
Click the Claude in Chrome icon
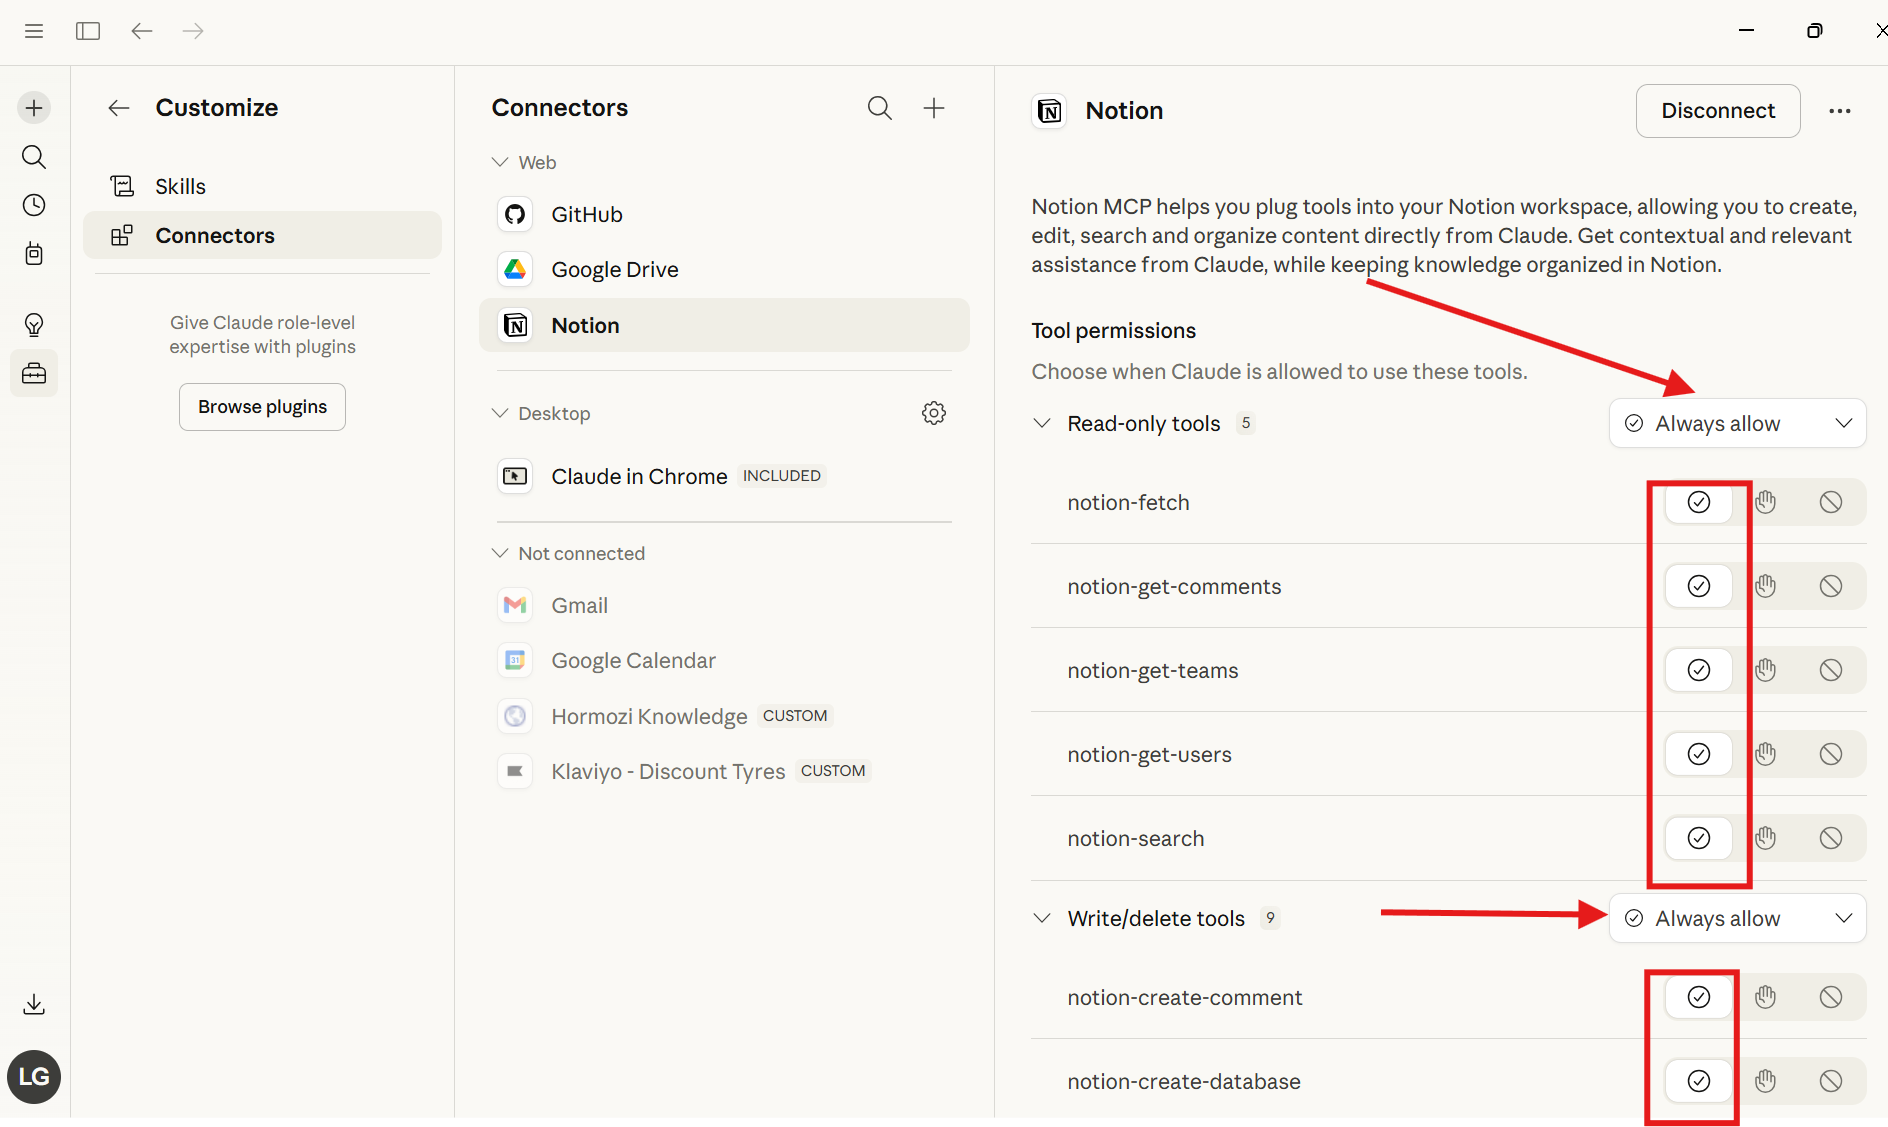515,476
